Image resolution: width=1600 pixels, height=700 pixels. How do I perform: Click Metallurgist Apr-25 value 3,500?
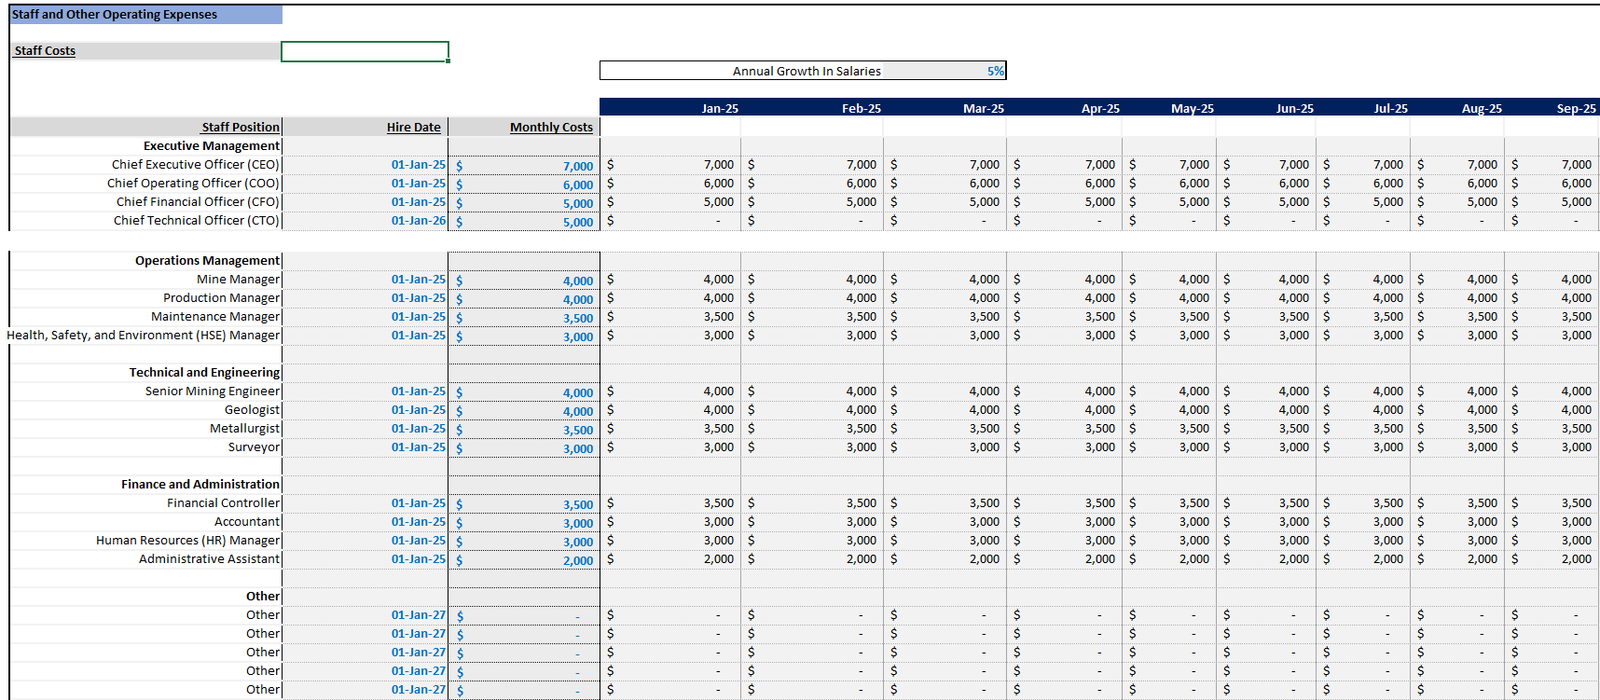coord(1065,429)
